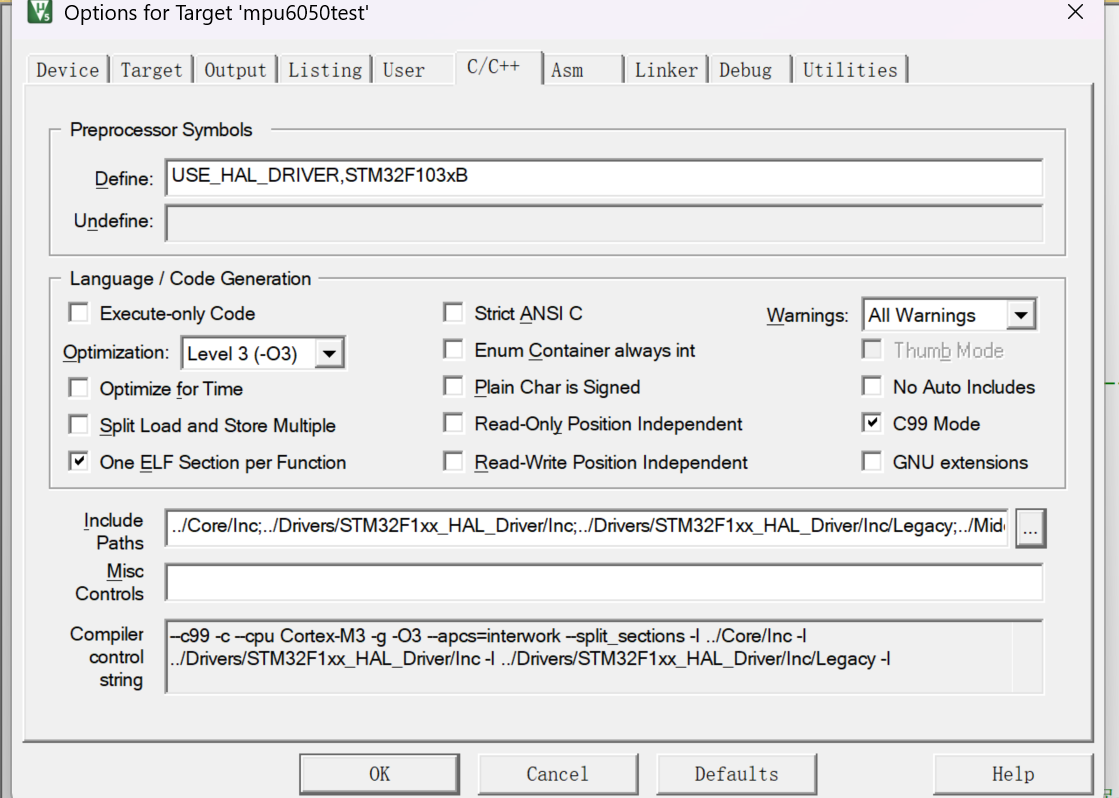1119x798 pixels.
Task: Open Help for this dialog
Action: (1013, 774)
